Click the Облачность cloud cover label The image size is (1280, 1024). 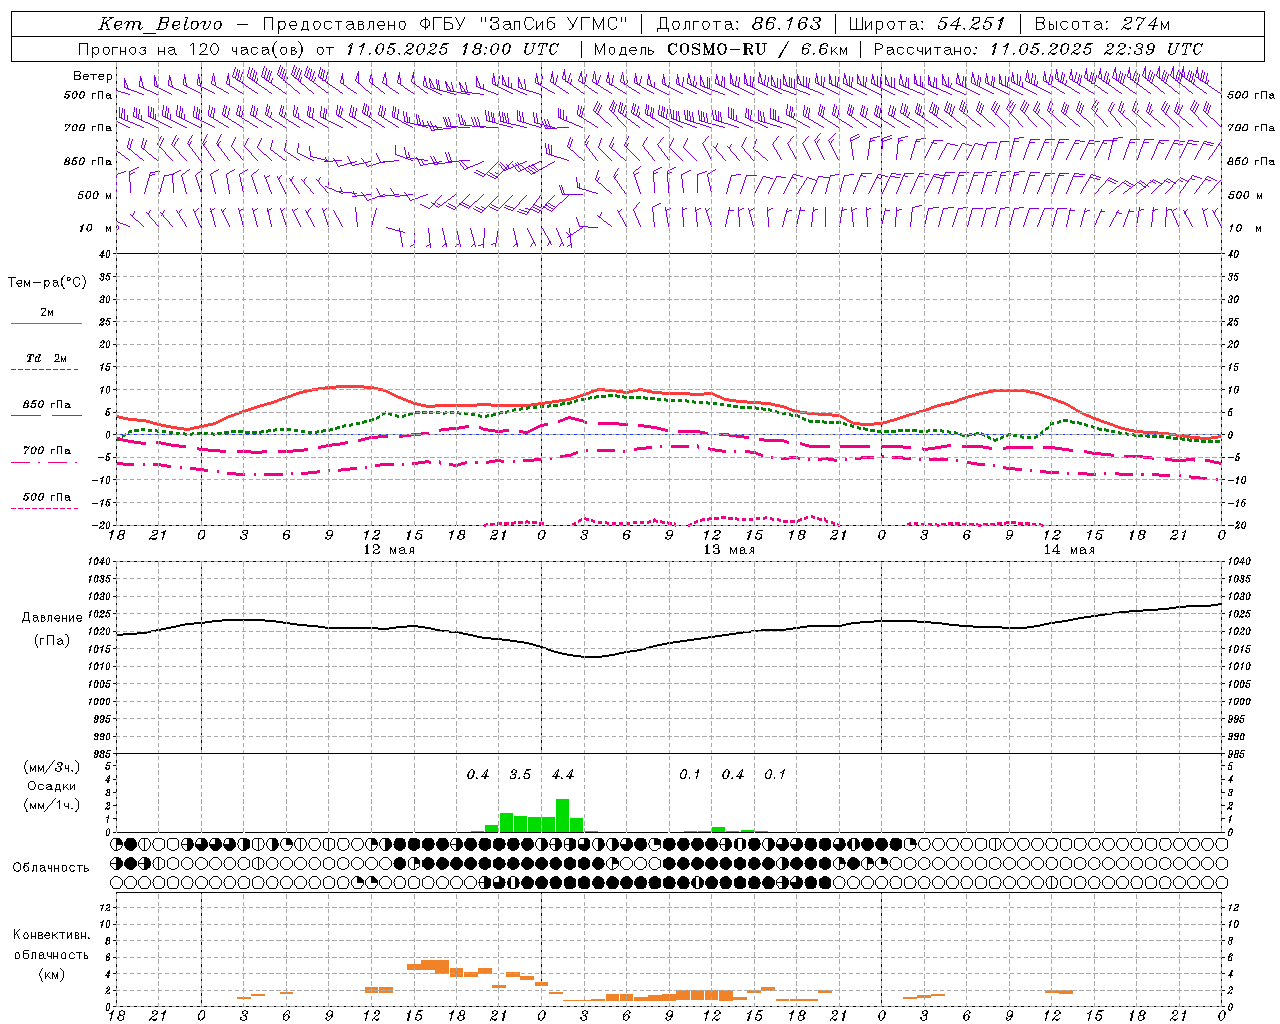coord(51,868)
